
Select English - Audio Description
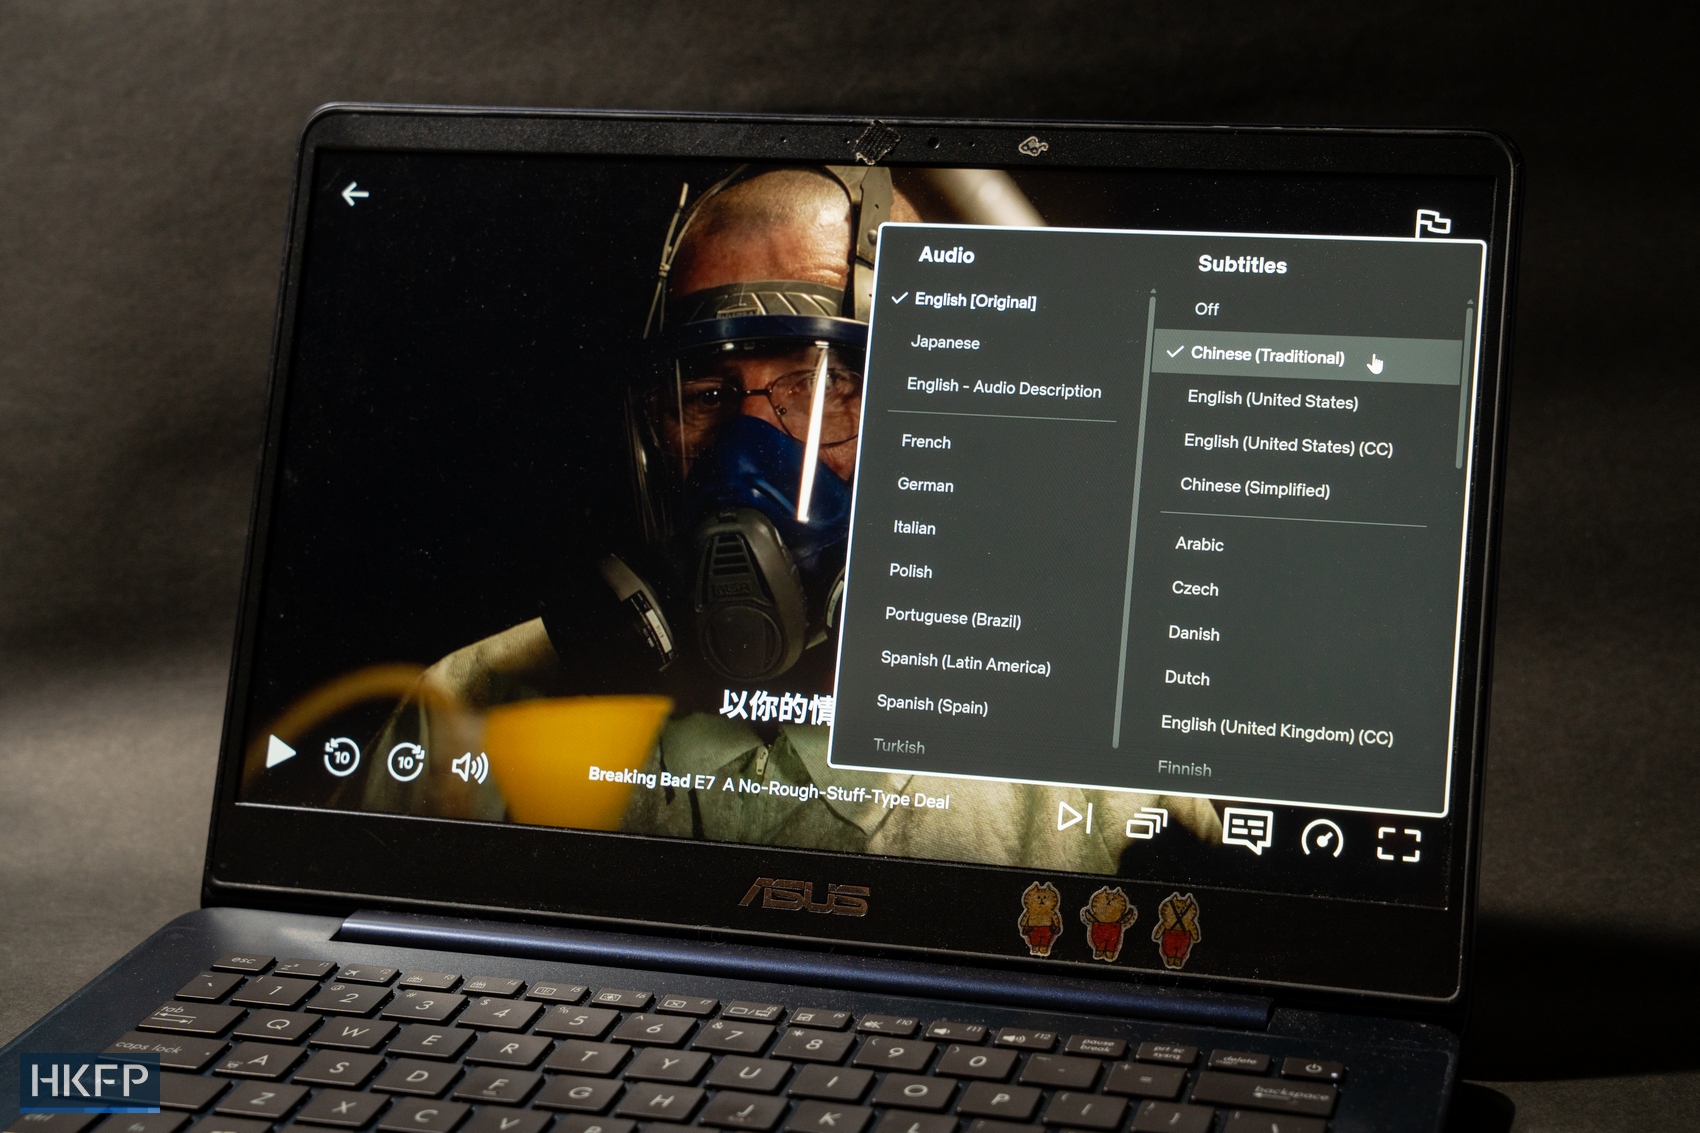[x=1004, y=388]
